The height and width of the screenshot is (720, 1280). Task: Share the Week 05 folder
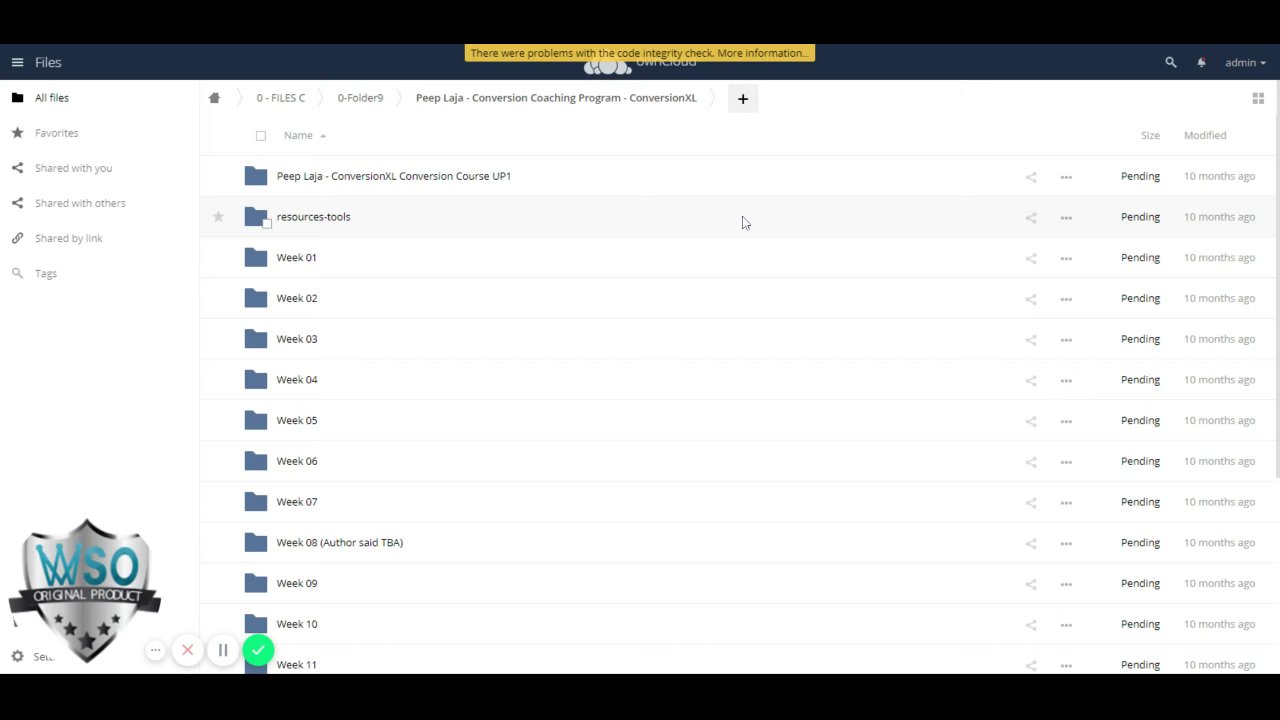1031,421
